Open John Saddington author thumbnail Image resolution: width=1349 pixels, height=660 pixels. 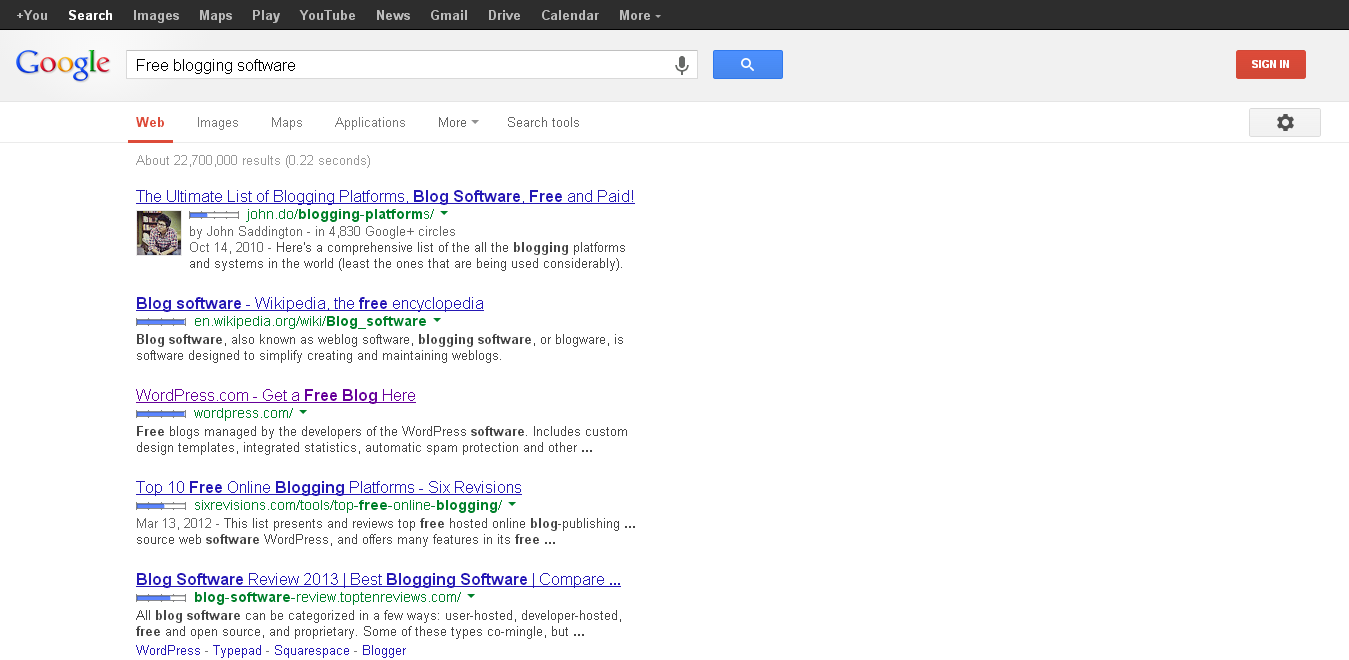click(x=159, y=233)
